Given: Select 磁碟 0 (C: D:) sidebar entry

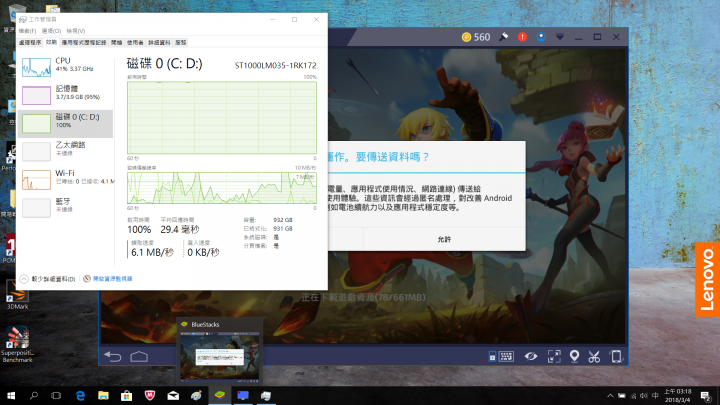Looking at the screenshot, I should point(66,124).
